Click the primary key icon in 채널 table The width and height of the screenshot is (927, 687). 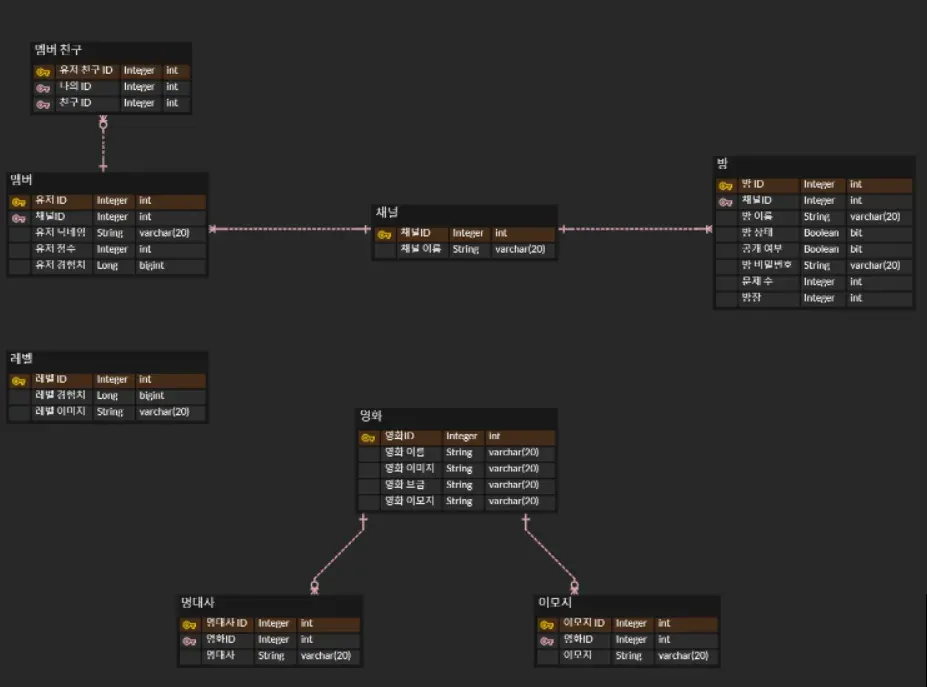[x=384, y=235]
